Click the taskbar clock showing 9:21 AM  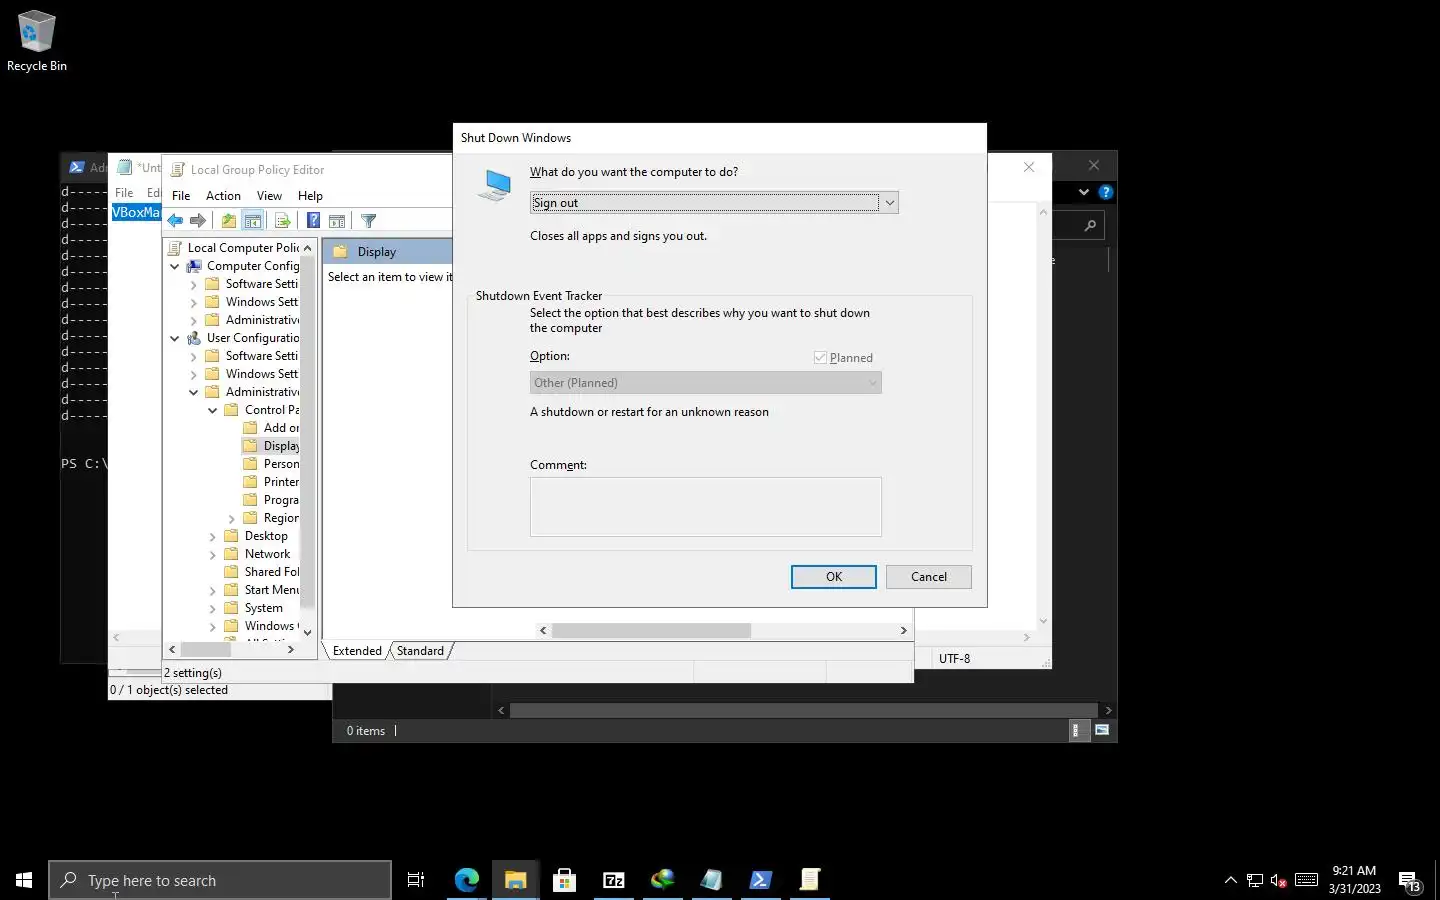[1354, 880]
